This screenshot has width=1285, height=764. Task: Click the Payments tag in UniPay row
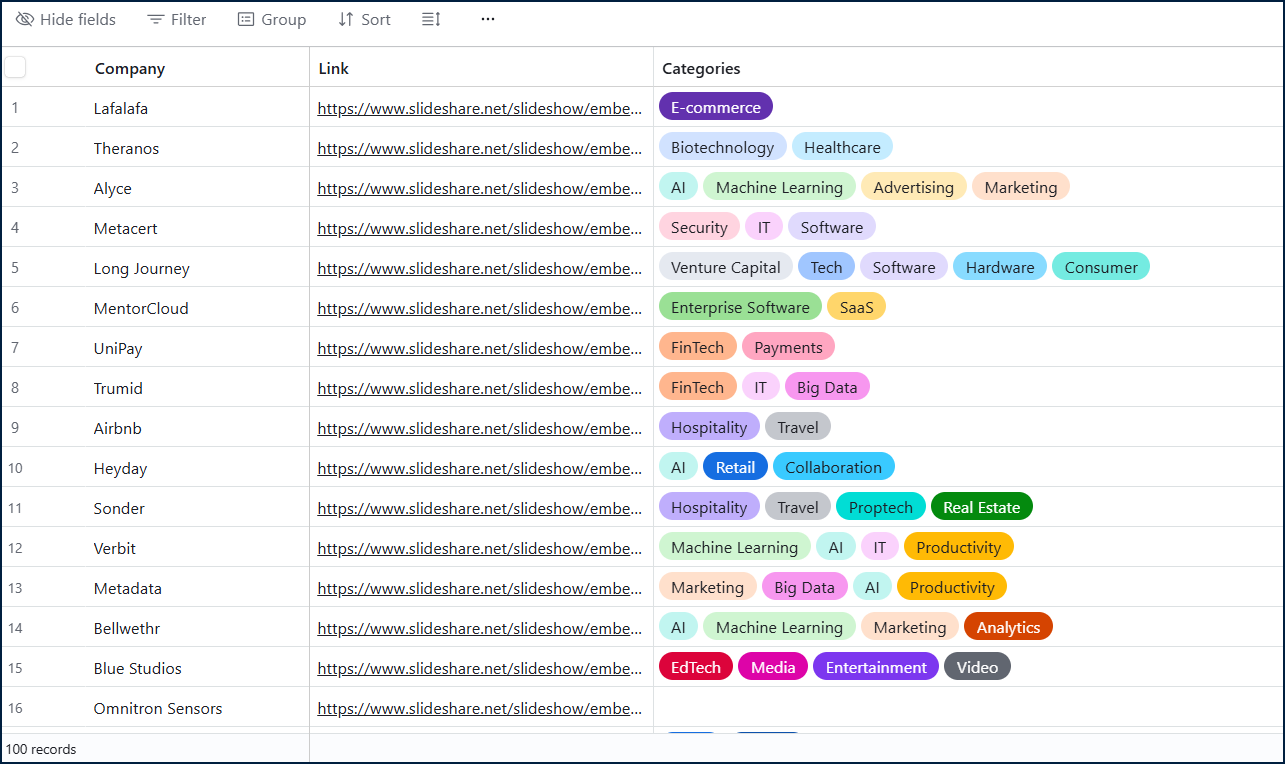coord(788,347)
